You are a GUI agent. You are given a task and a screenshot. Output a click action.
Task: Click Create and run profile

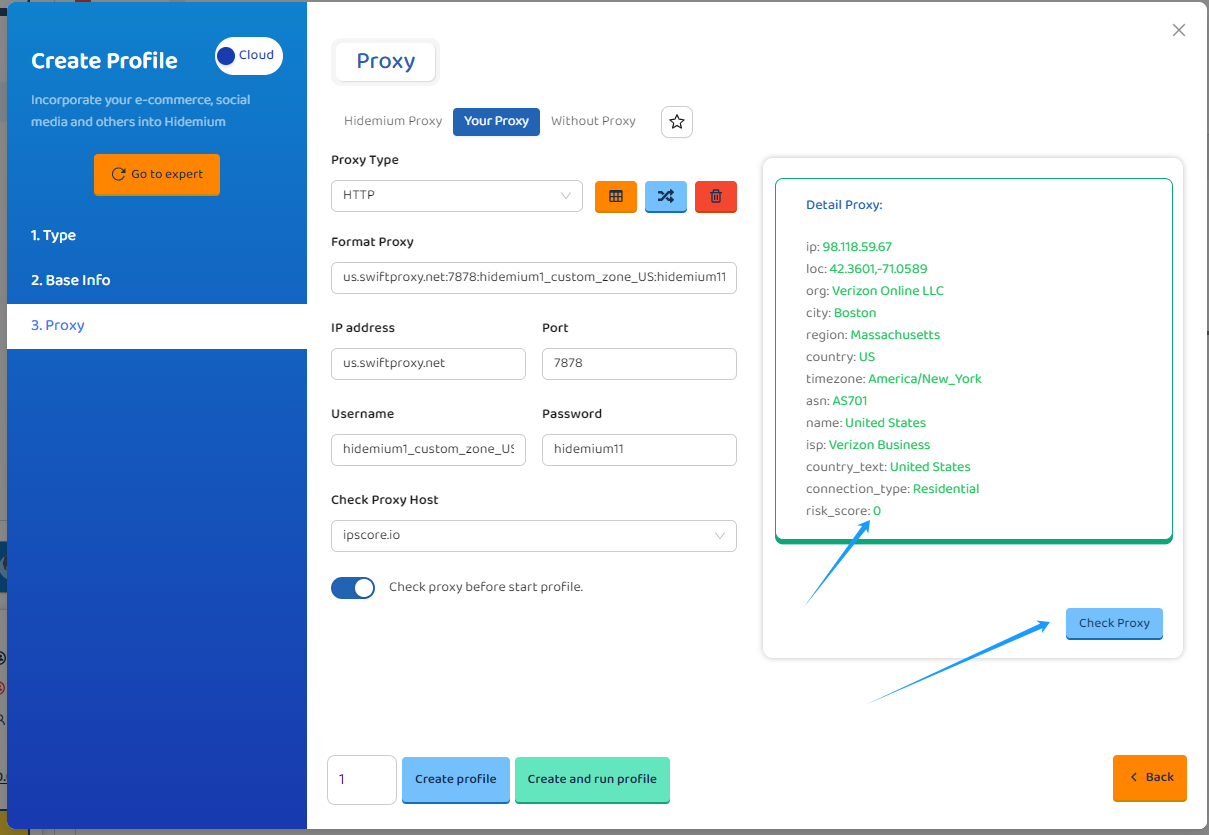(x=592, y=779)
